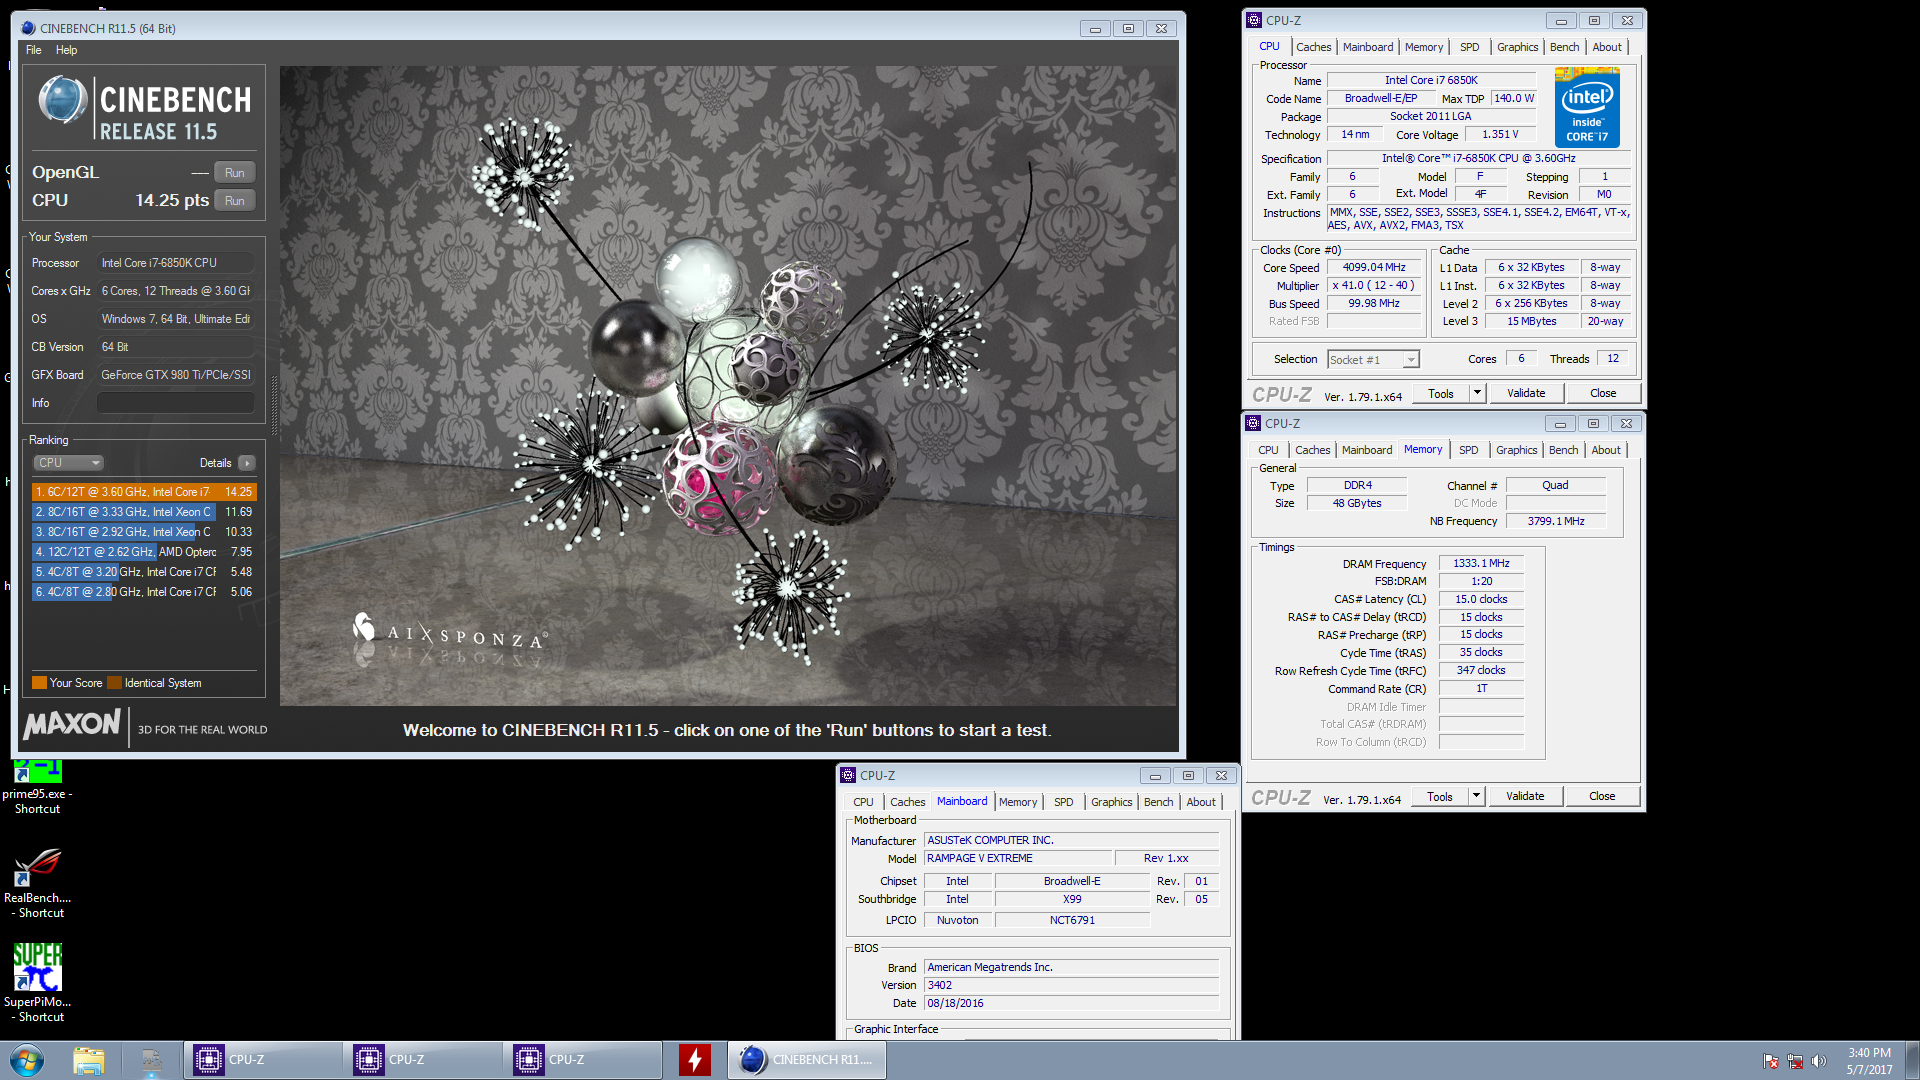This screenshot has width=1920, height=1080.
Task: Click the Intel Core i7 logo badge
Action: (1587, 108)
